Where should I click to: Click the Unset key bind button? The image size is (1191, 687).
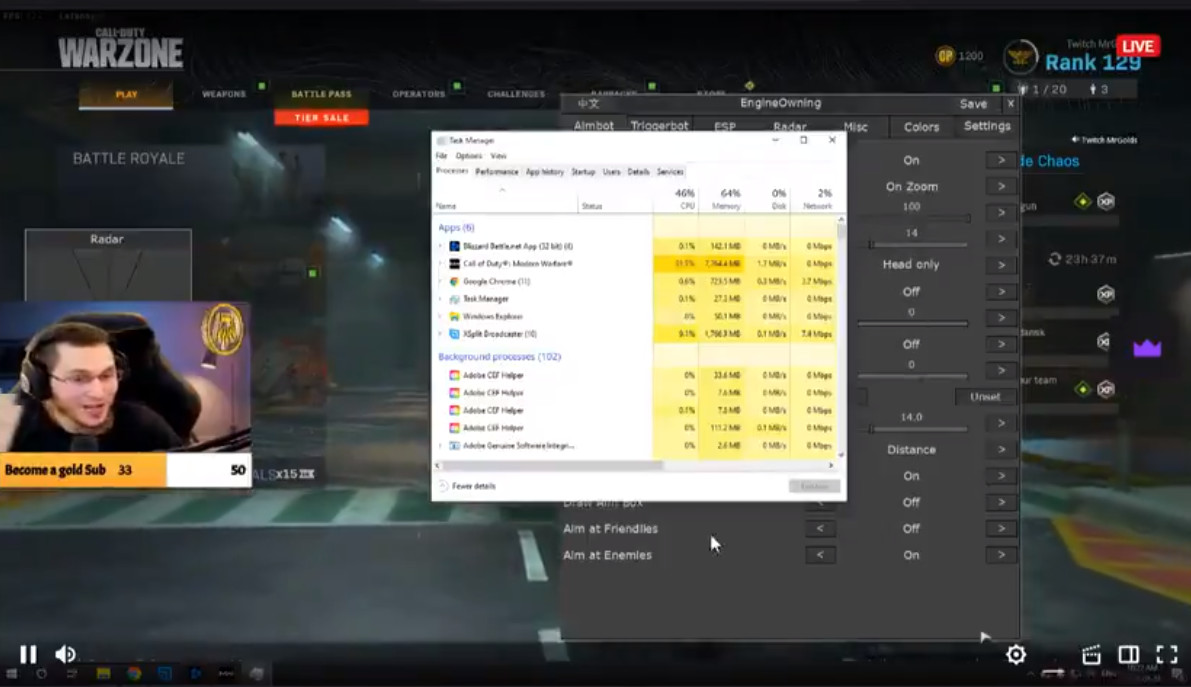point(985,397)
